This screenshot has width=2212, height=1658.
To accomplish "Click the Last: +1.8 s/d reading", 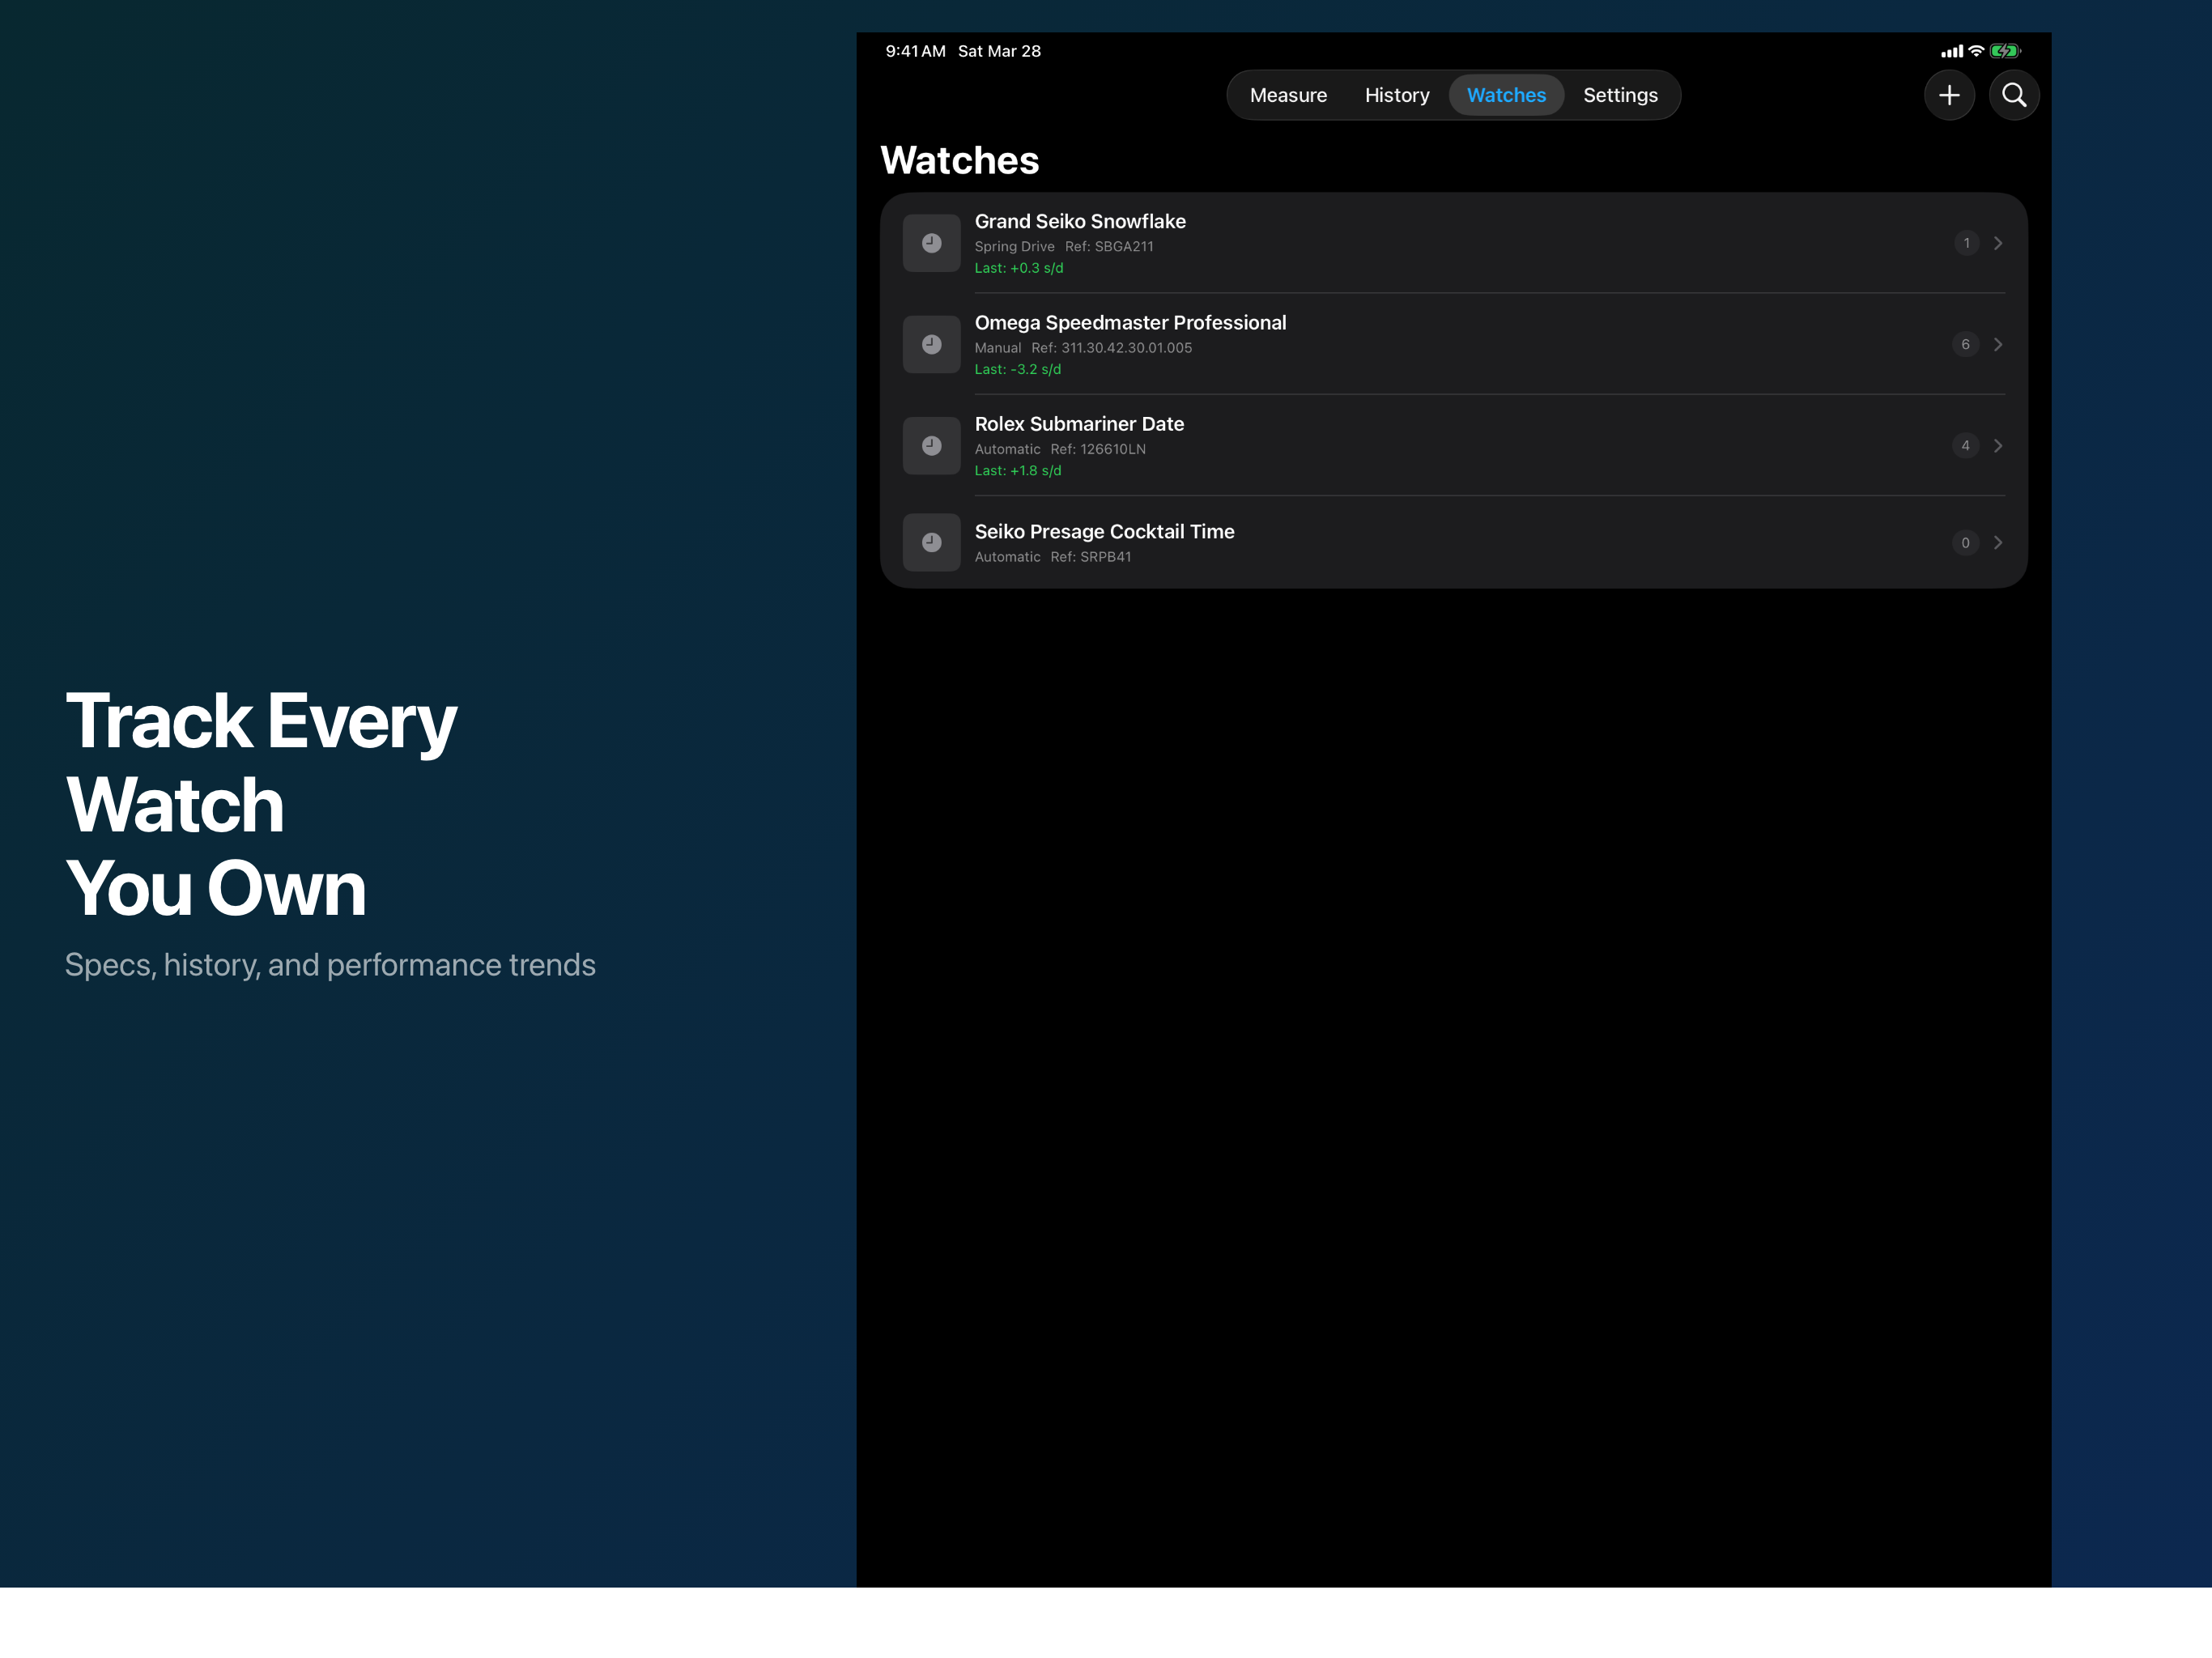I will (1018, 470).
